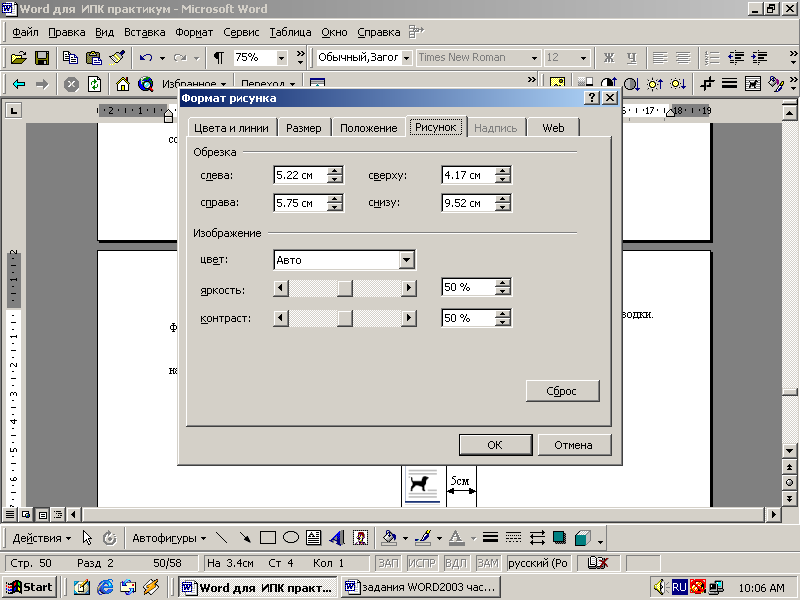Click the Open folder toolbar icon
Viewport: 800px width, 600px height.
click(x=18, y=58)
